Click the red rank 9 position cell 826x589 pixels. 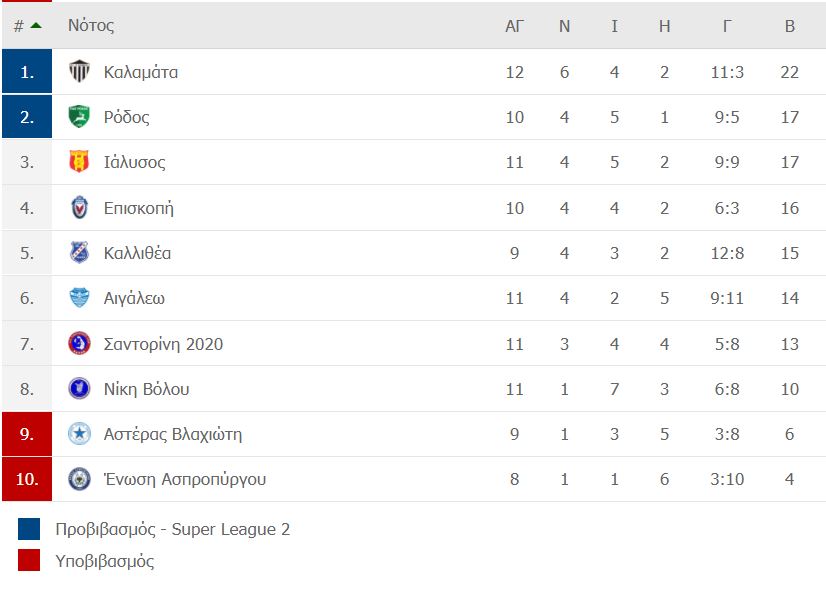[x=27, y=434]
